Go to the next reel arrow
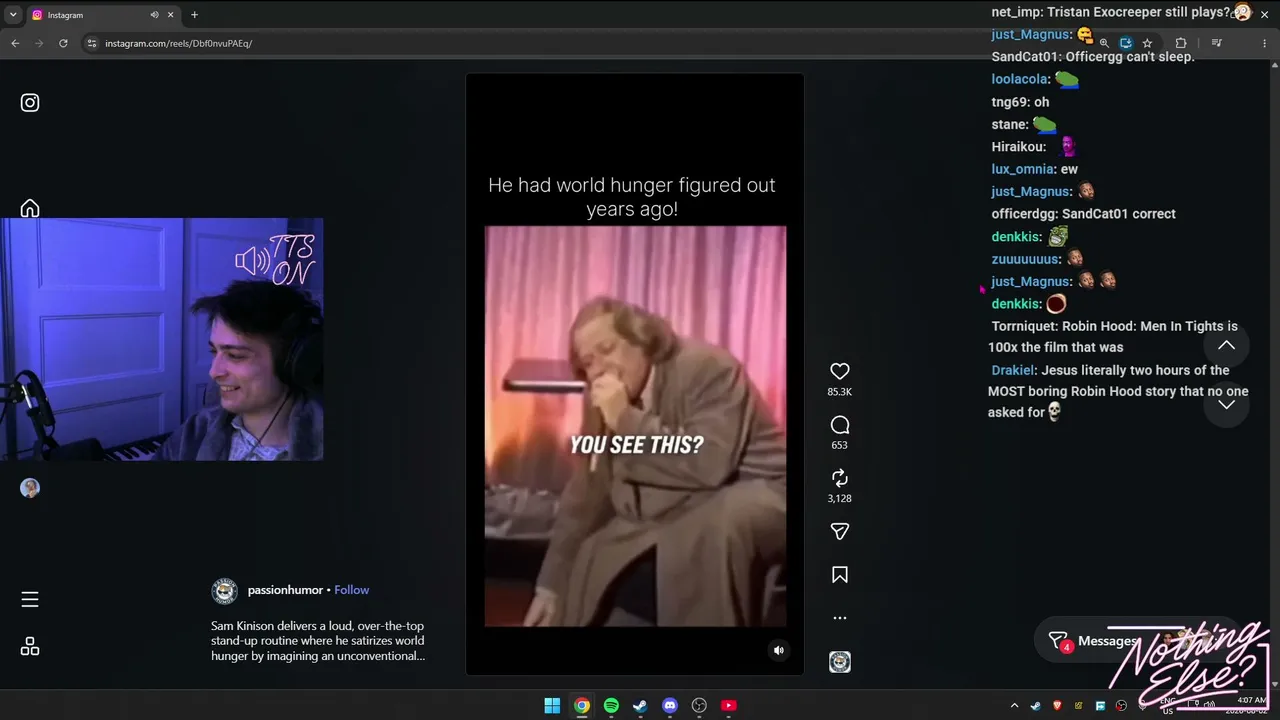The width and height of the screenshot is (1280, 720). pyautogui.click(x=1226, y=404)
